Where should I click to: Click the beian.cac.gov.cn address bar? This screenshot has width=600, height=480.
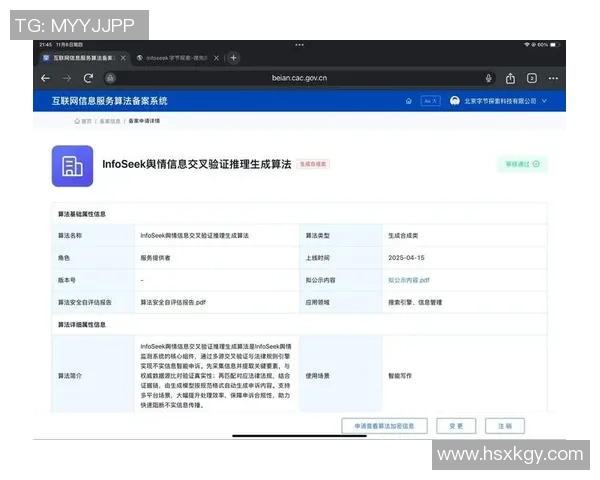pos(299,78)
